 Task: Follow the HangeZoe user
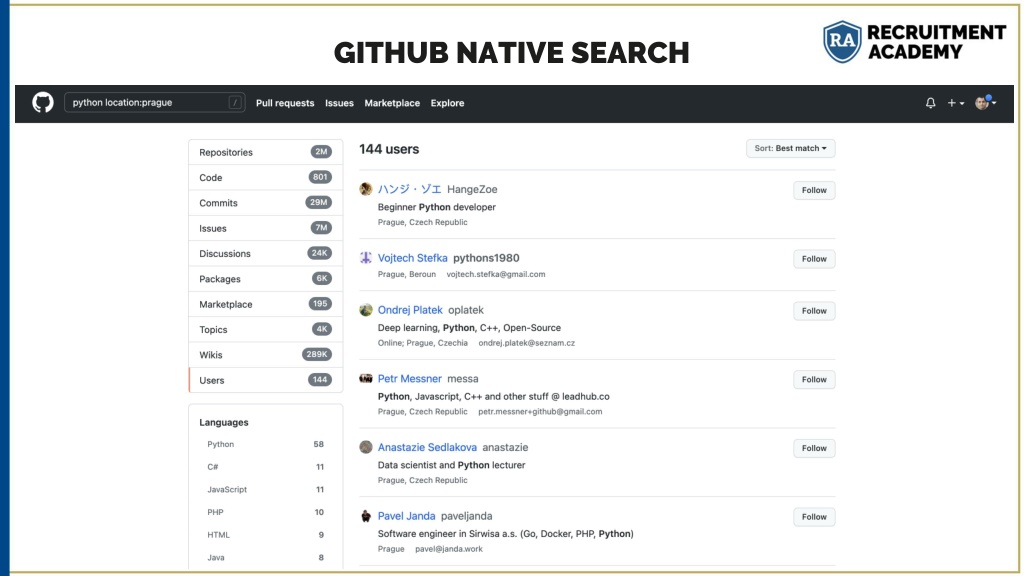814,190
